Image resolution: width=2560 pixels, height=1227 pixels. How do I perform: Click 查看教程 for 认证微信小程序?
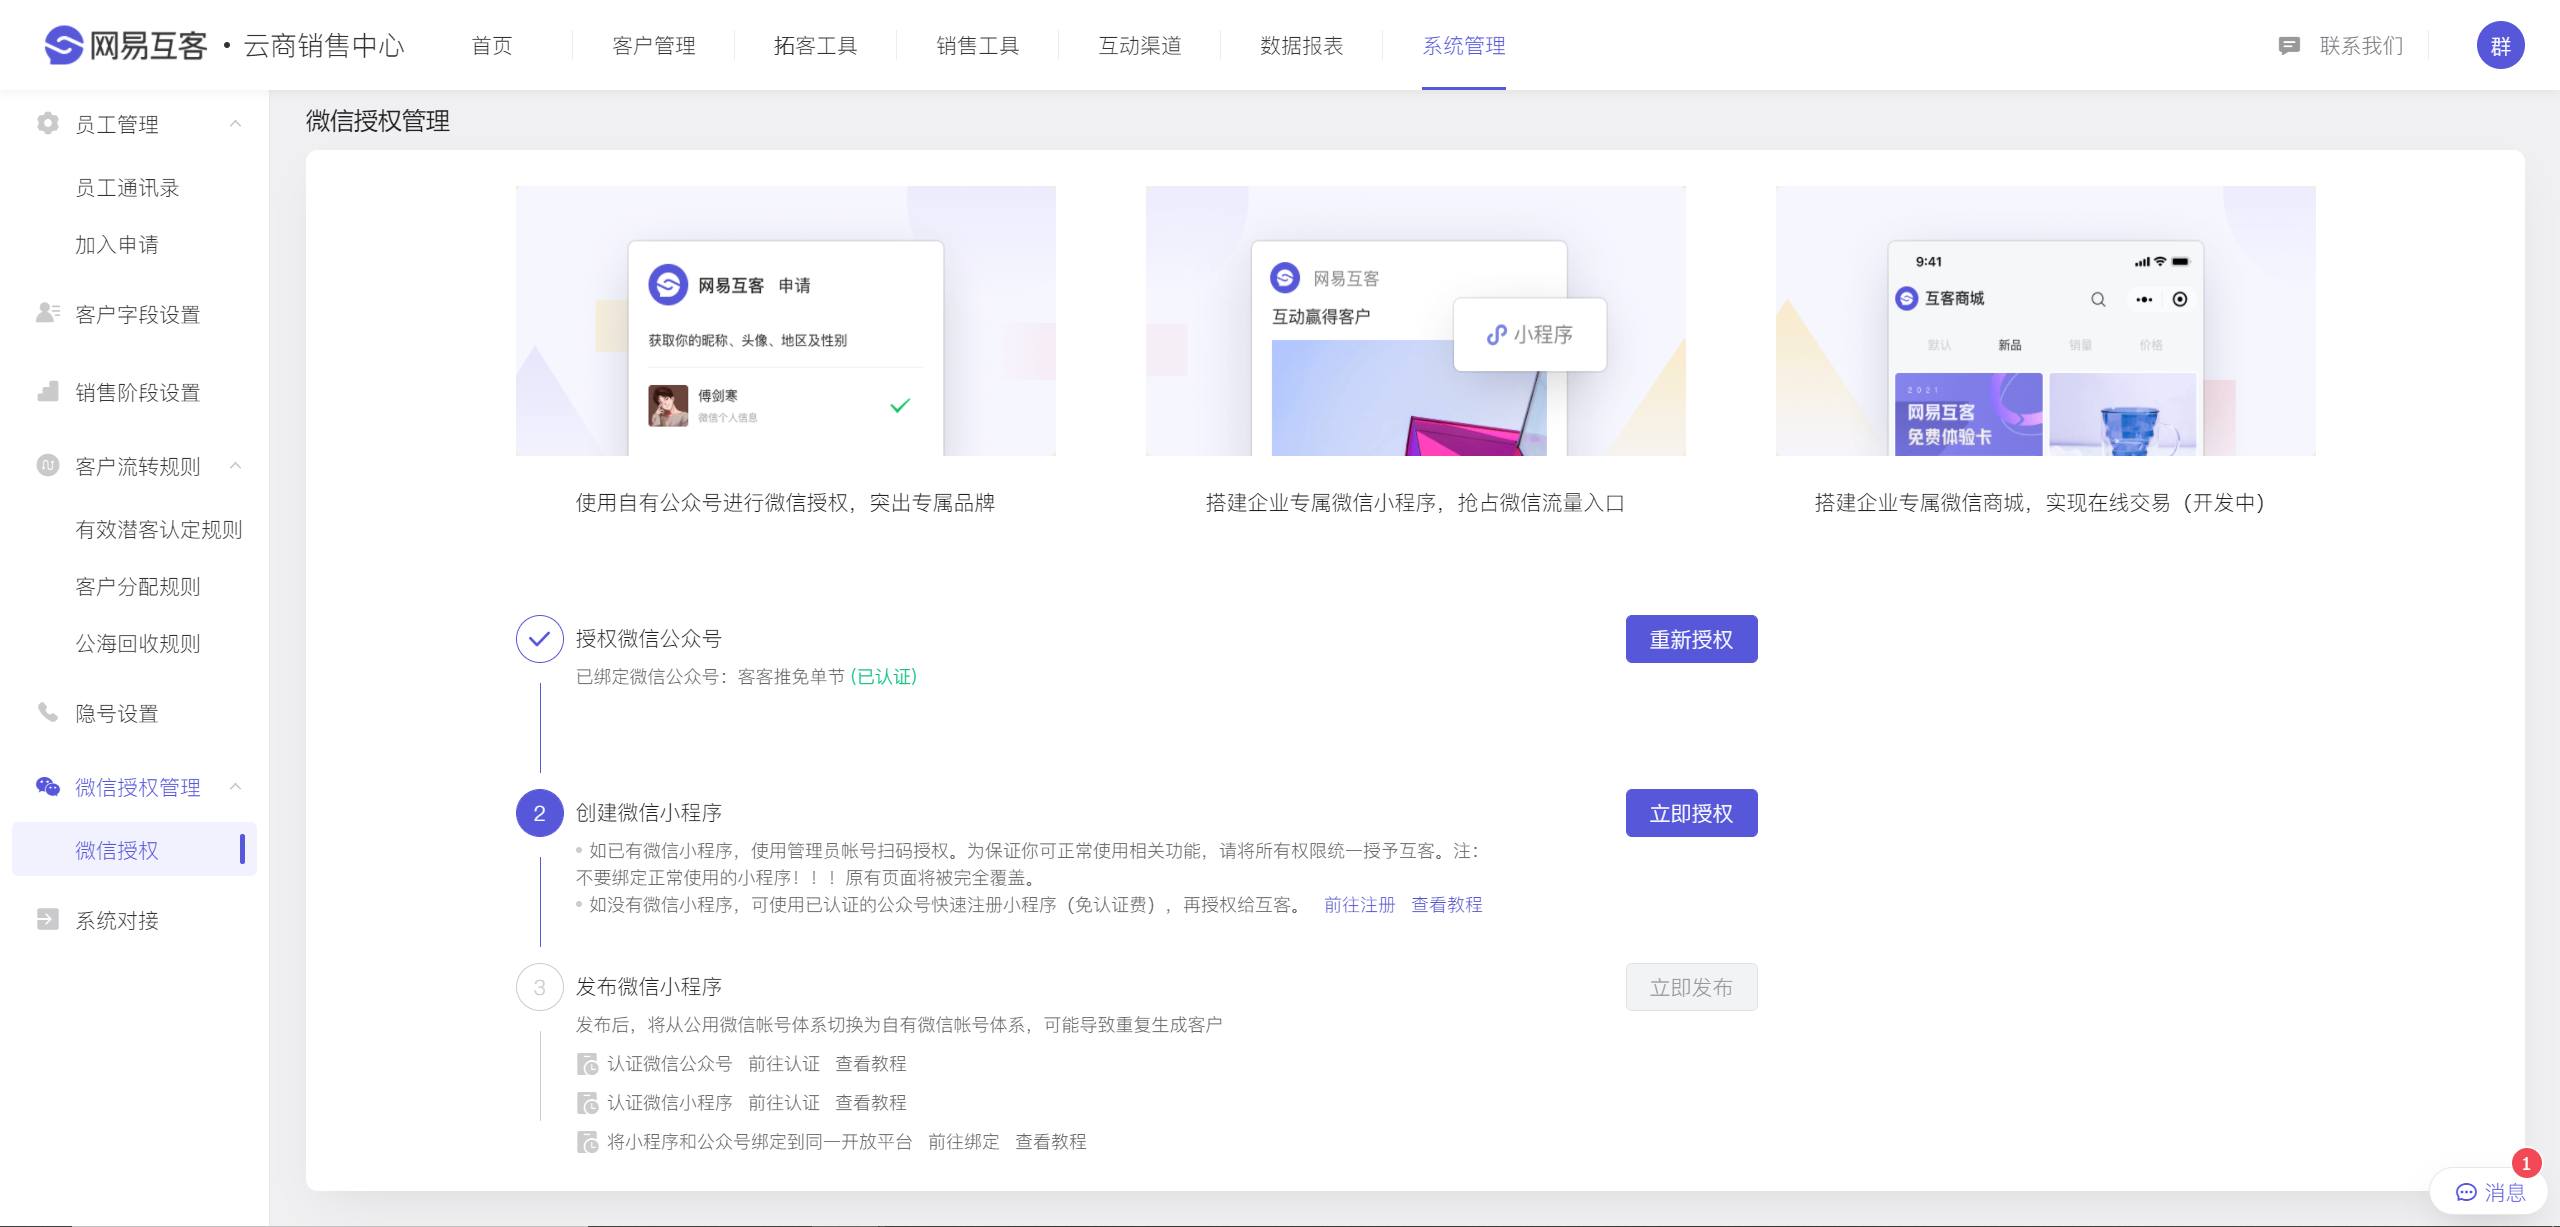coord(871,1103)
